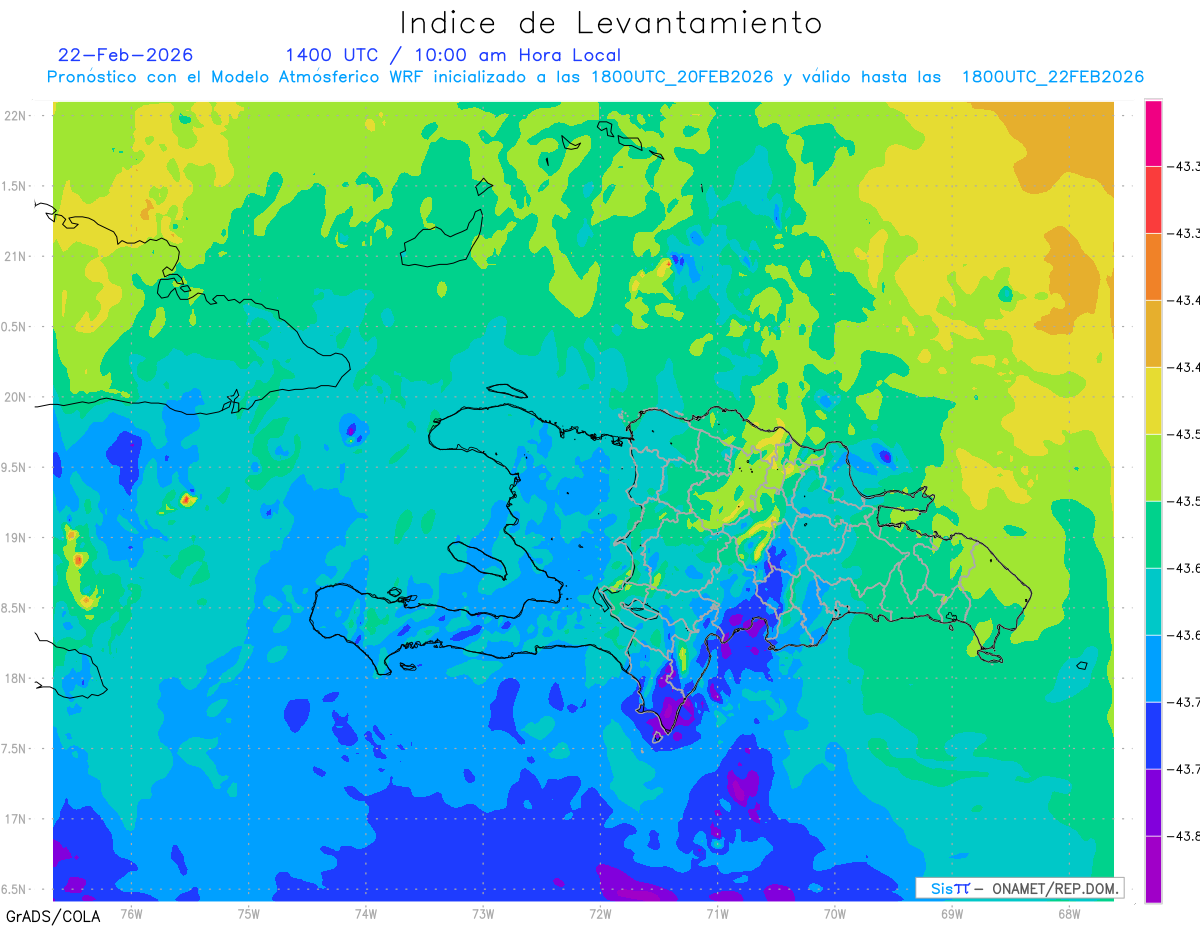The height and width of the screenshot is (927, 1200).
Task: Click the "74W" longitude label
Action: pyautogui.click(x=366, y=913)
